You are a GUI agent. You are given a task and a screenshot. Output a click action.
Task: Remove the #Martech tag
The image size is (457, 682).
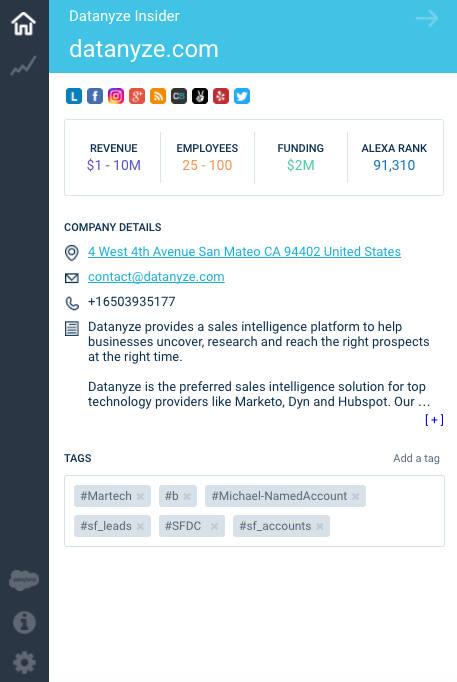[140, 496]
